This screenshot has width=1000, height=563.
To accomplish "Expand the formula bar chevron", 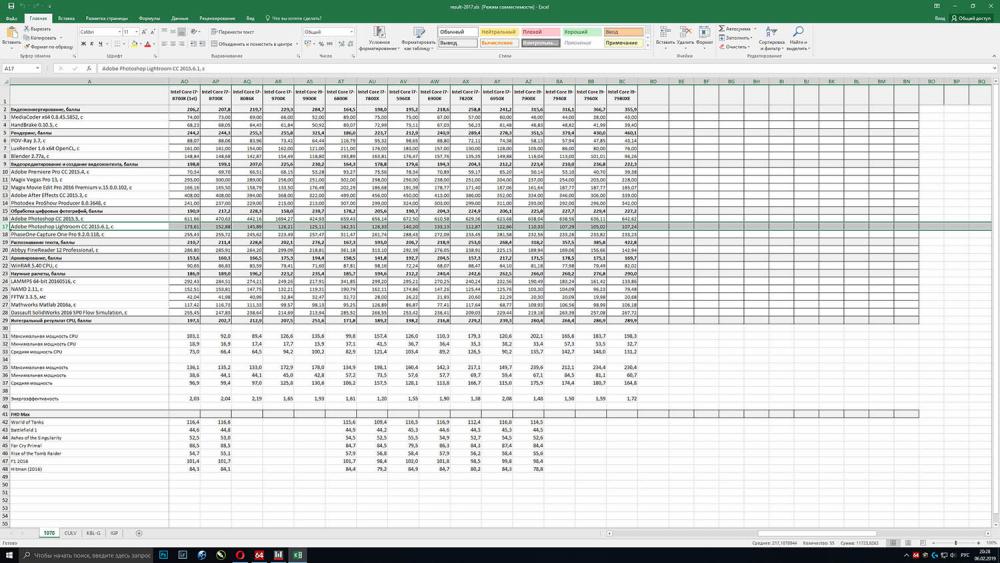I will pos(994,68).
